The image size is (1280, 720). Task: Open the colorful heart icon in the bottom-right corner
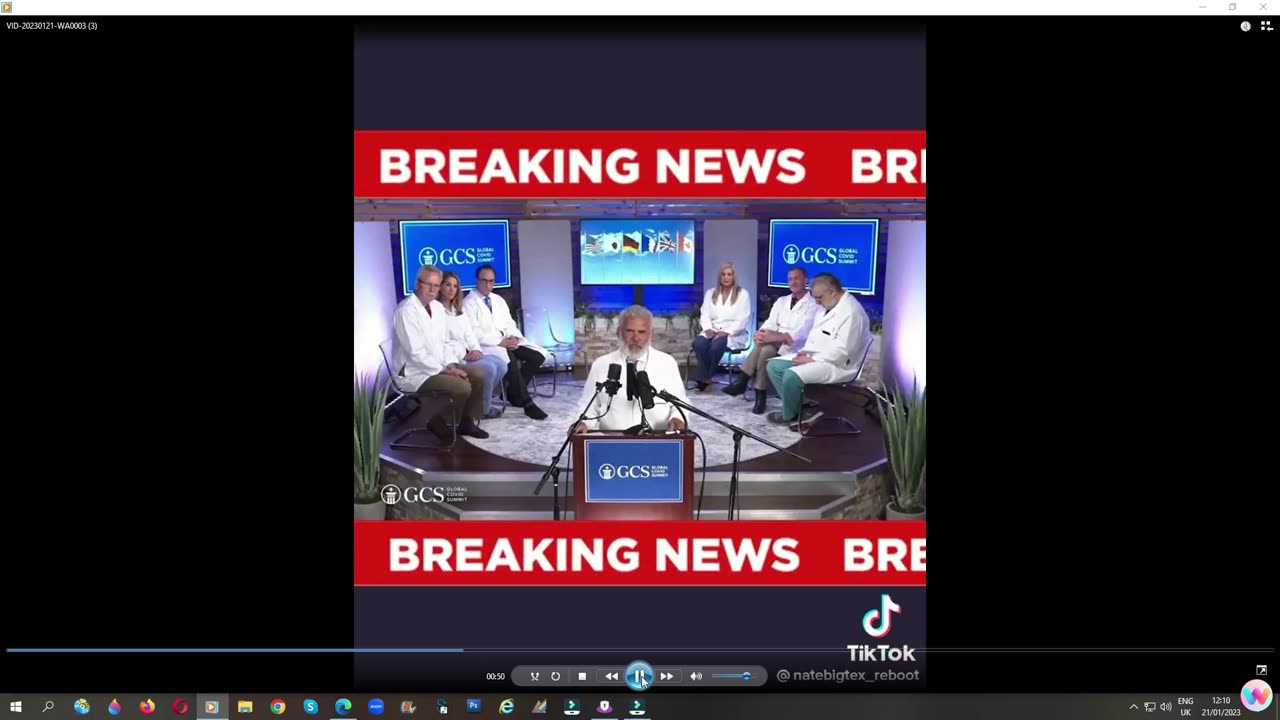coord(1256,695)
